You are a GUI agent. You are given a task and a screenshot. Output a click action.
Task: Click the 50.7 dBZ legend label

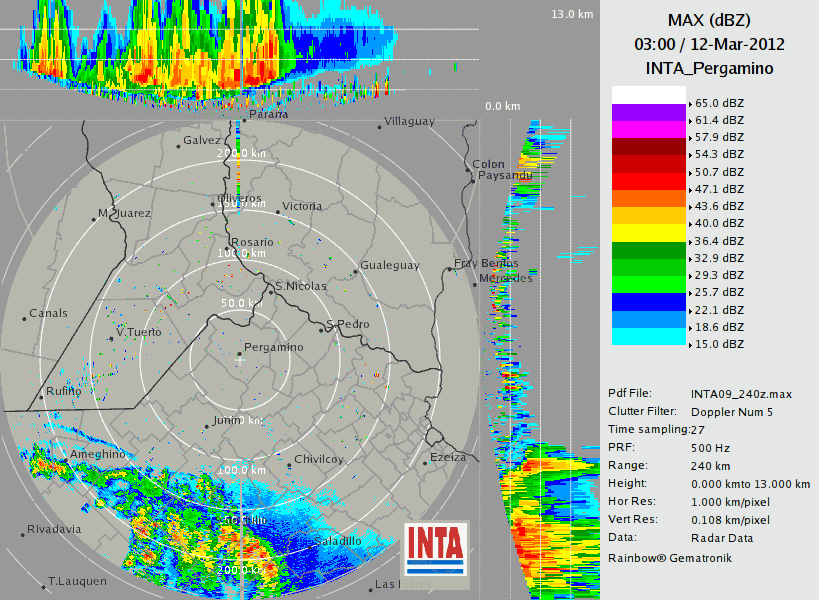[x=719, y=172]
